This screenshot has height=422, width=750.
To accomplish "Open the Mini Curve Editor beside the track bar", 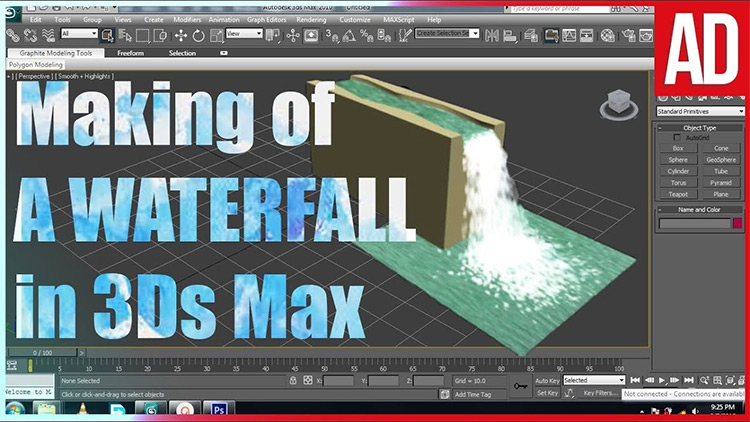I will click(12, 366).
